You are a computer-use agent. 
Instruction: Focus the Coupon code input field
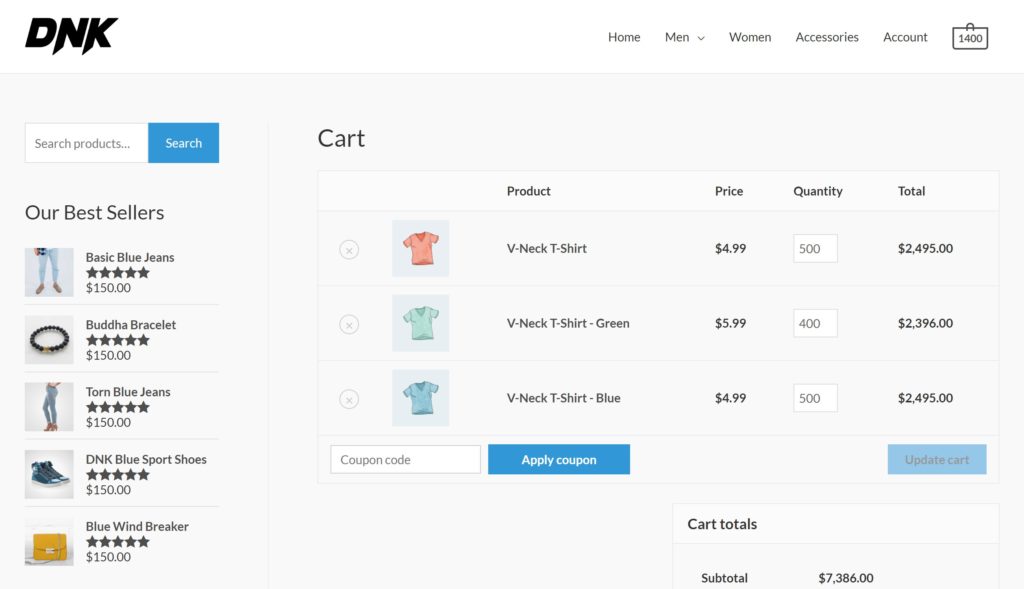pyautogui.click(x=406, y=460)
